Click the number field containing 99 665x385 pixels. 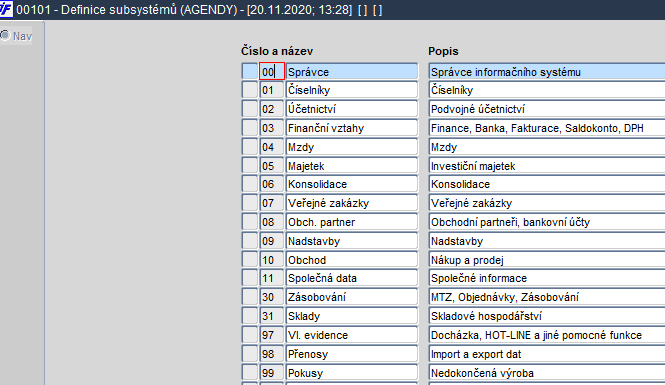tap(272, 373)
